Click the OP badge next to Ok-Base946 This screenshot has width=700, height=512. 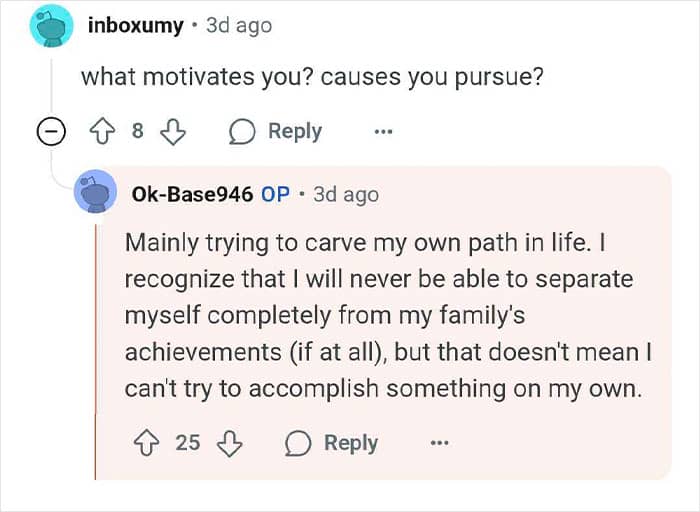point(275,194)
